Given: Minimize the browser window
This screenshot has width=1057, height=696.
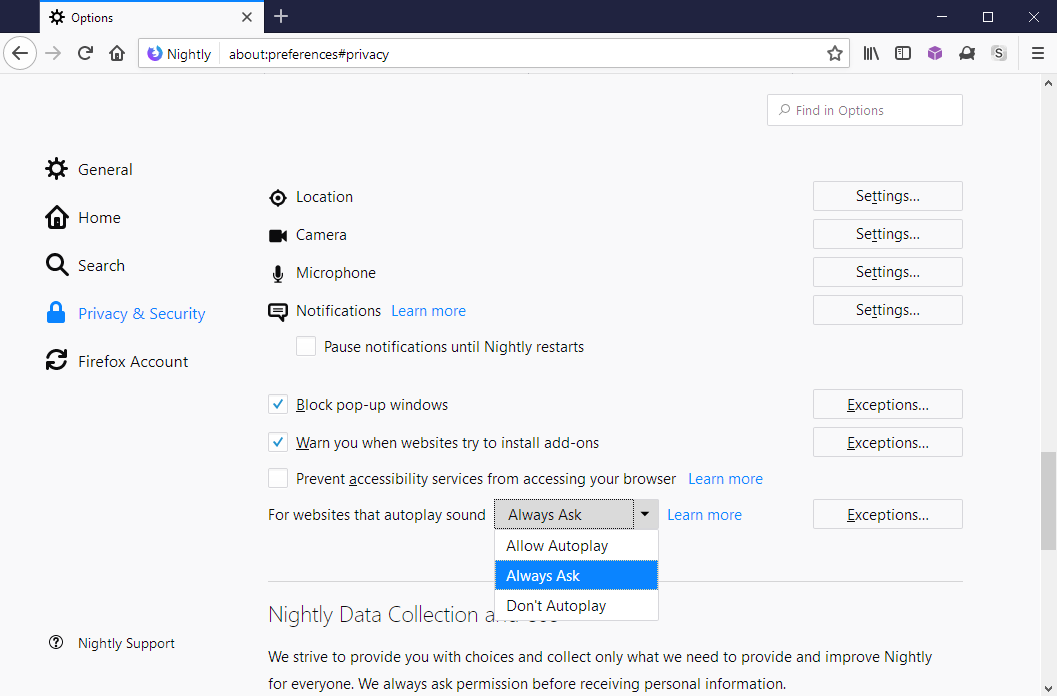Looking at the screenshot, I should (x=942, y=17).
